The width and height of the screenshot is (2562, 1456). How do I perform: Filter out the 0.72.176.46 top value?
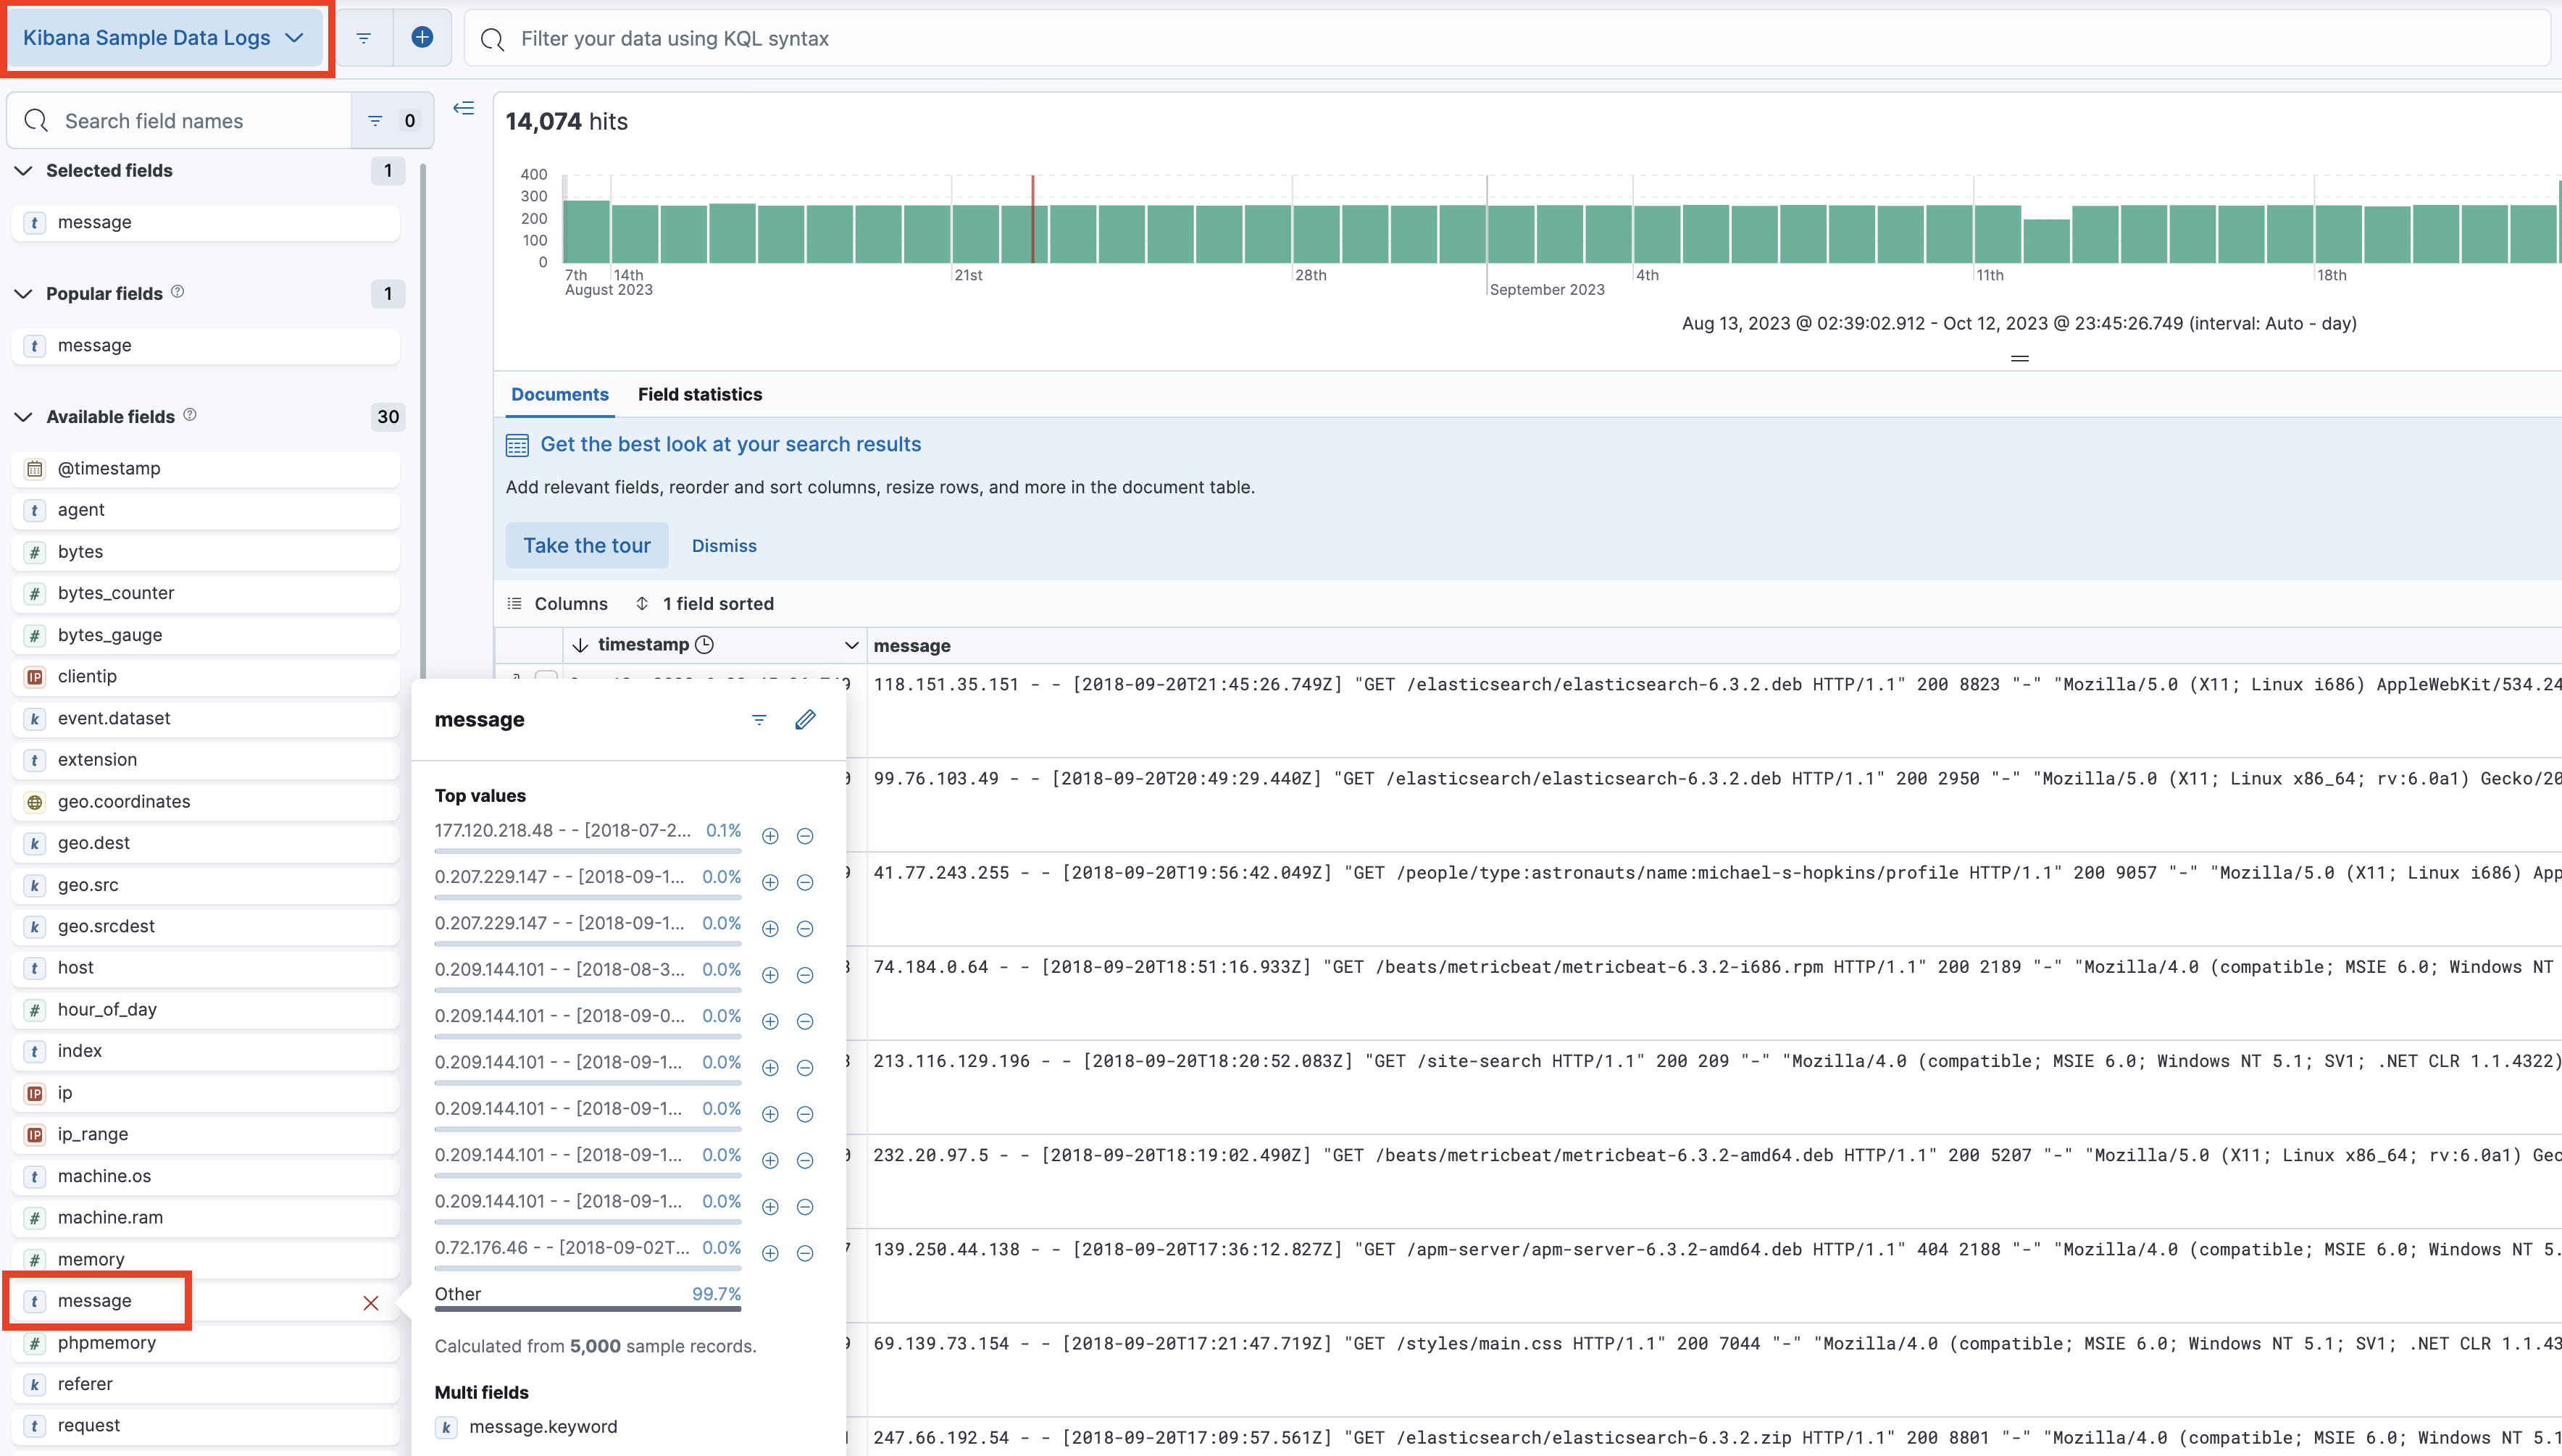click(x=805, y=1253)
